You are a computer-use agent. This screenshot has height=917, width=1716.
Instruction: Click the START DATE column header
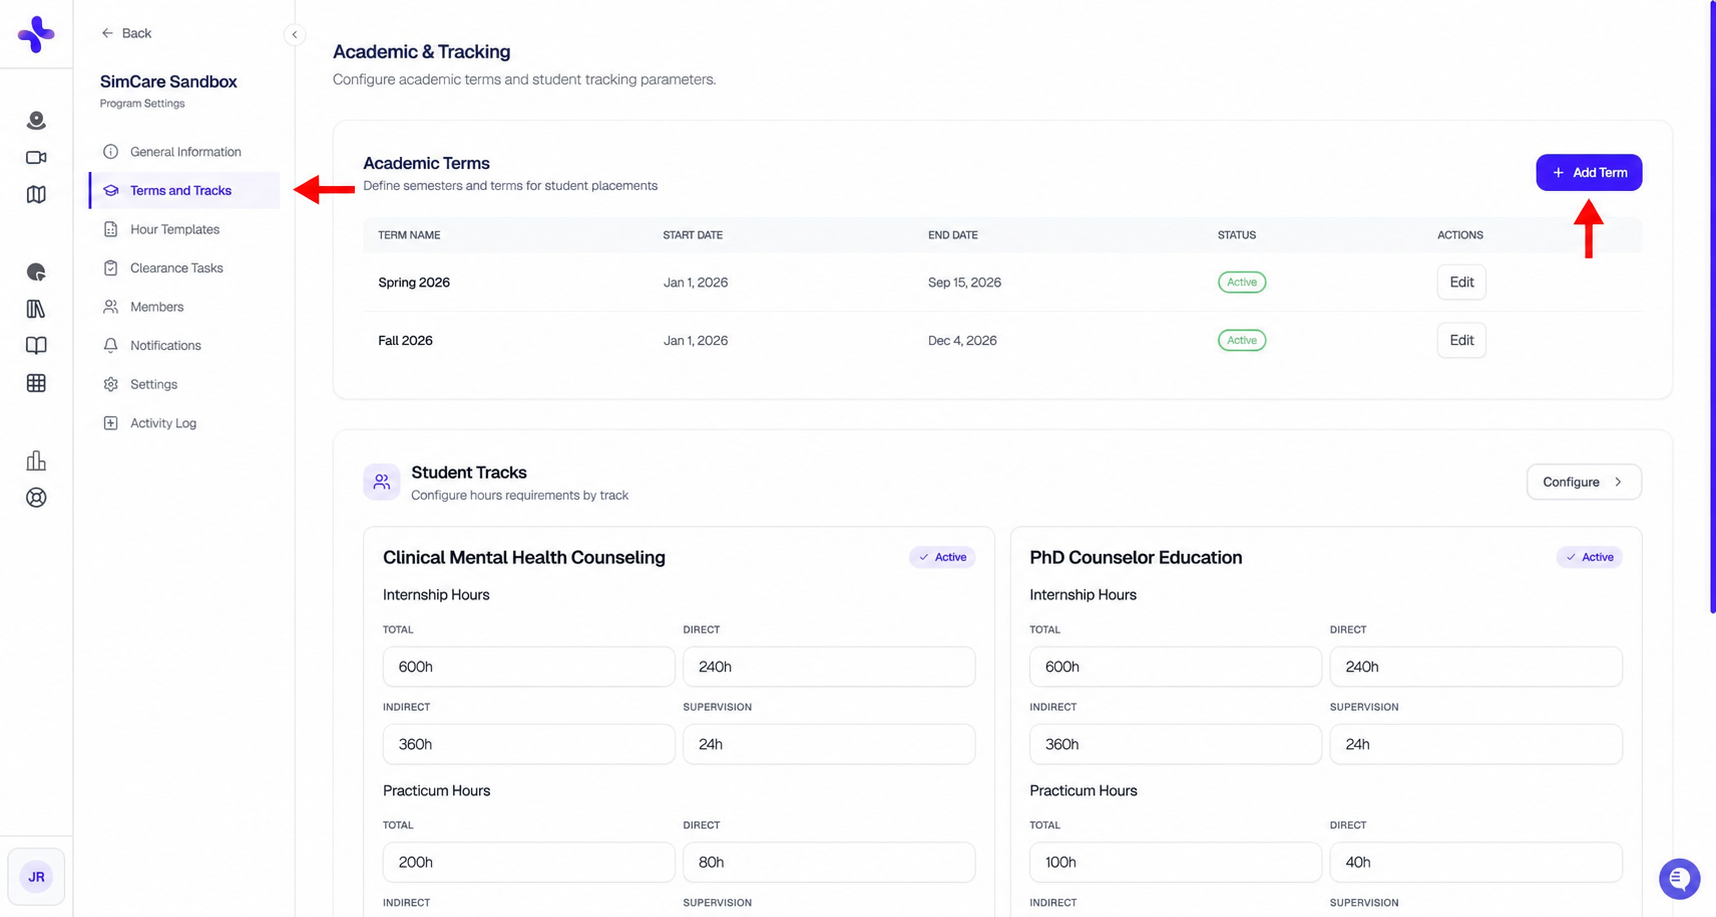693,235
